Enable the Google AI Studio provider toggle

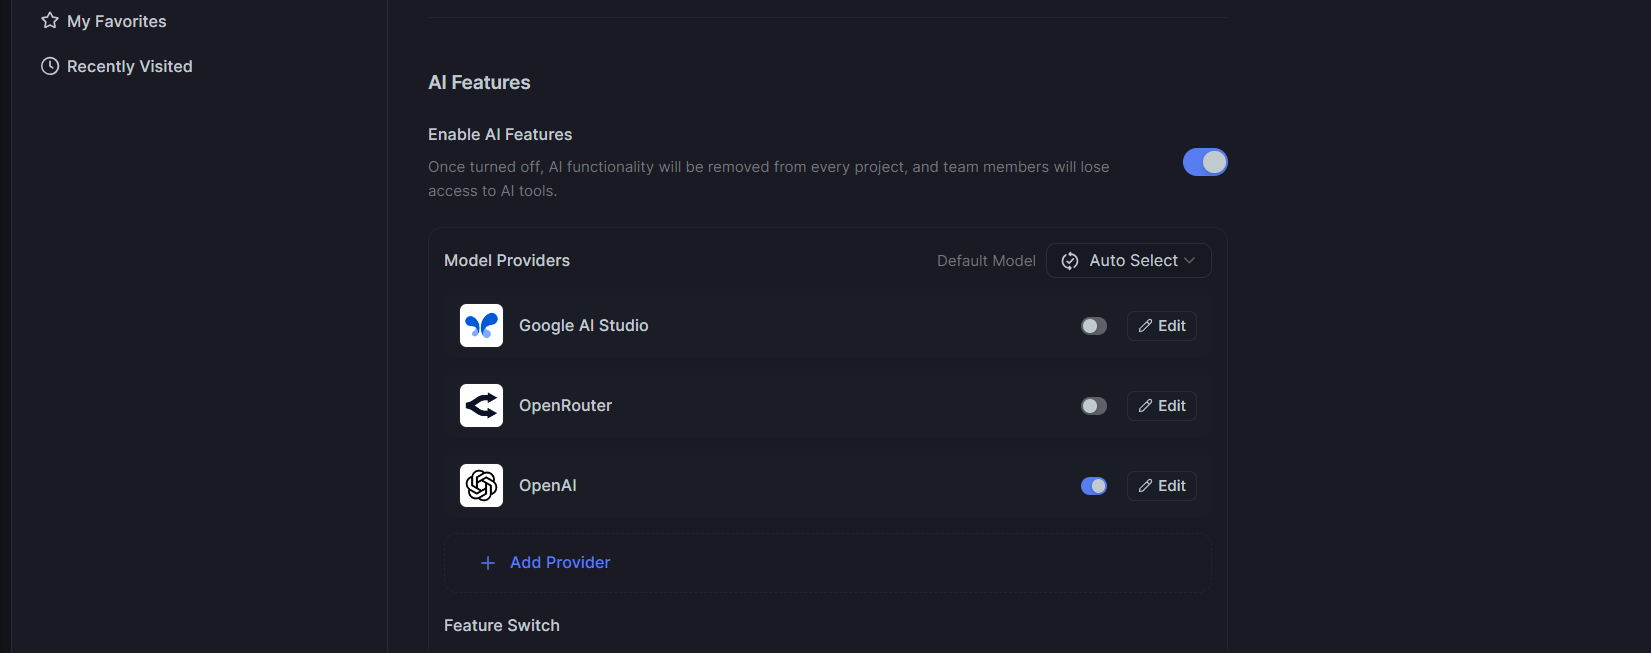click(1094, 326)
